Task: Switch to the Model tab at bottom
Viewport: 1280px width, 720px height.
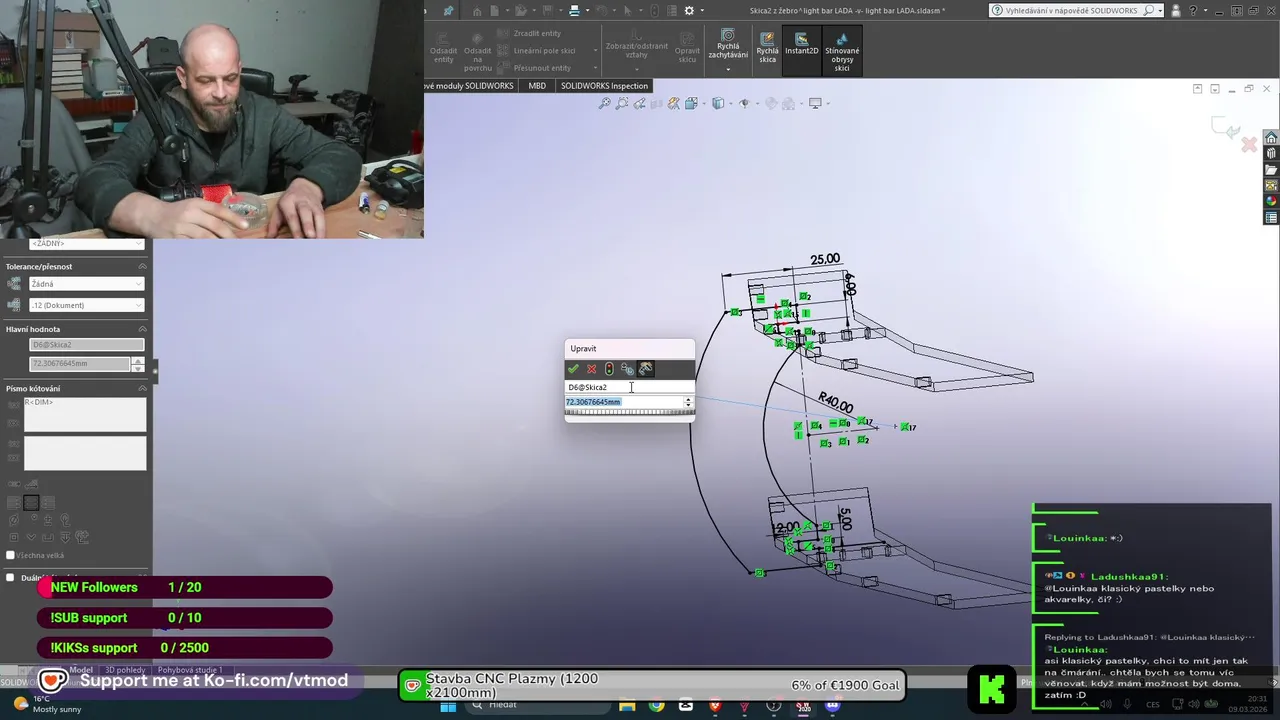Action: (x=81, y=670)
